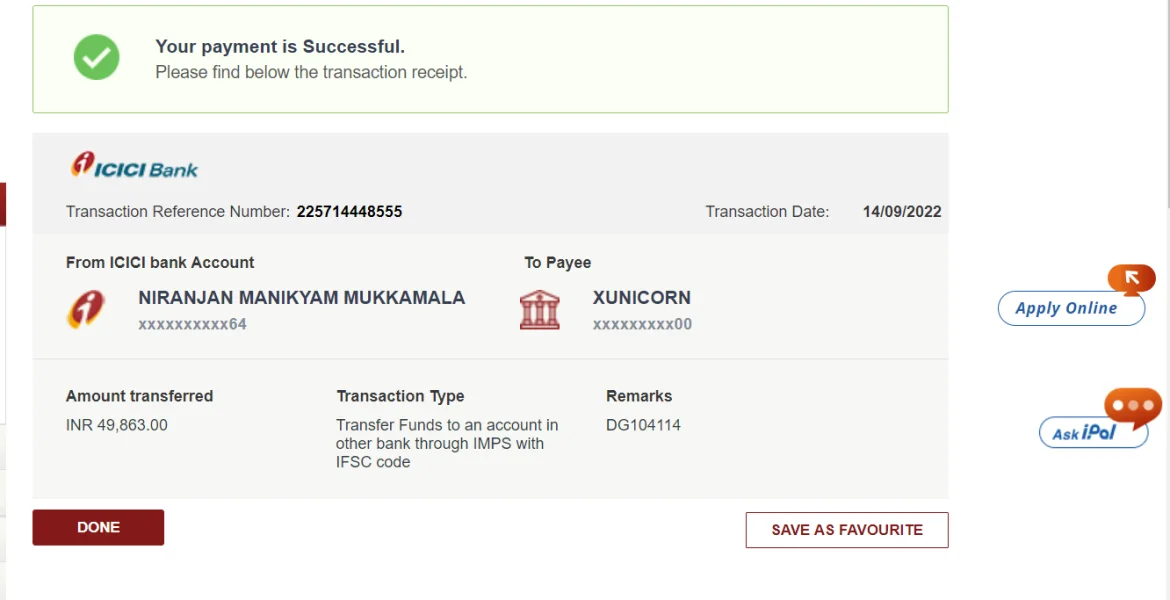
Task: Click the remarks value DG104114
Action: click(x=643, y=425)
